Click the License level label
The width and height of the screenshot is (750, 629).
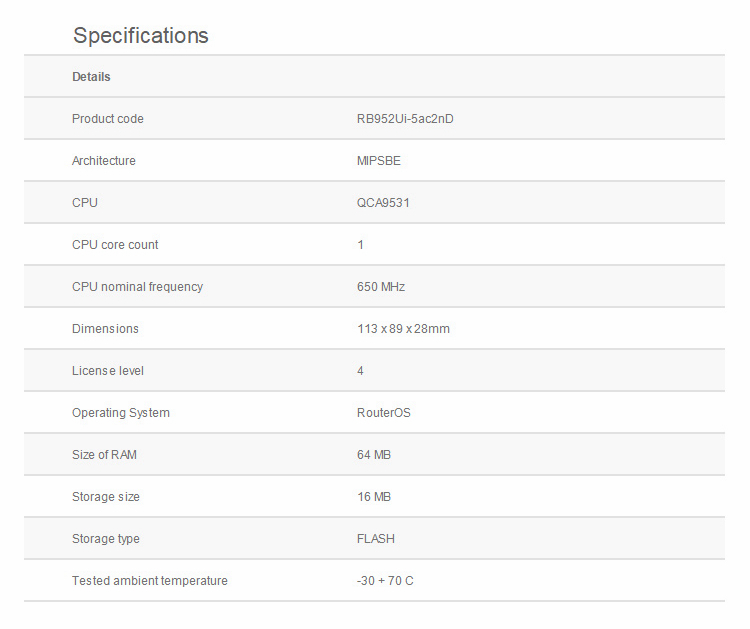[x=108, y=371]
